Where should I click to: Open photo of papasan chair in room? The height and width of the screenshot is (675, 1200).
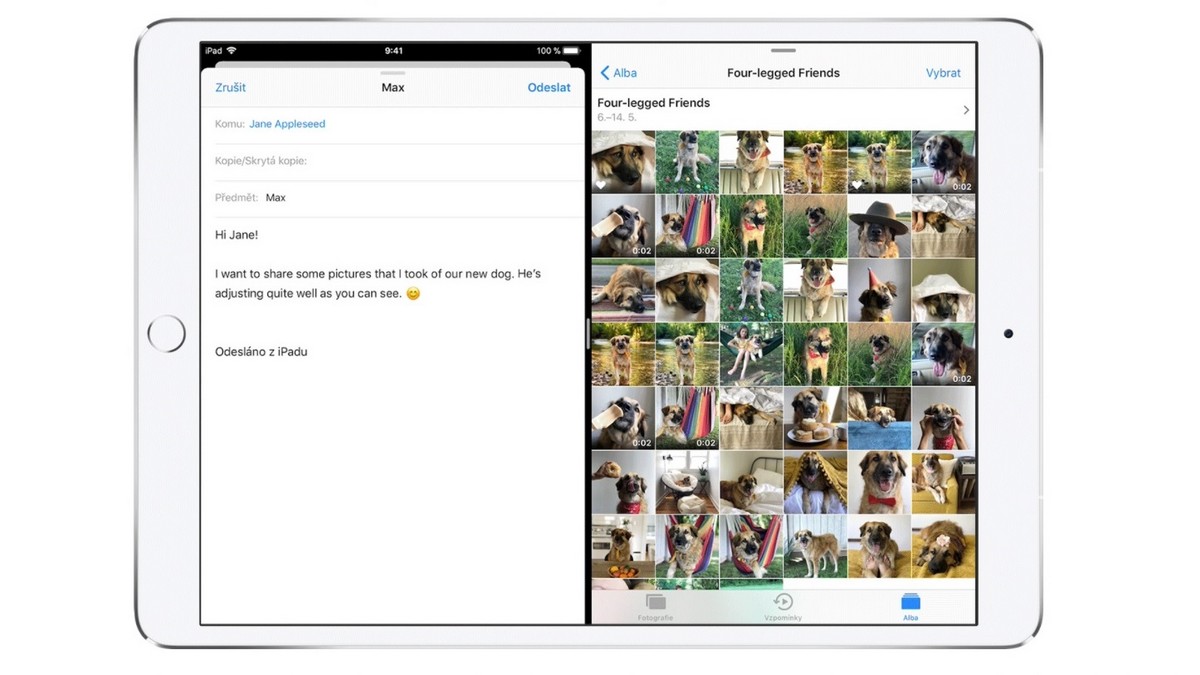click(x=687, y=482)
